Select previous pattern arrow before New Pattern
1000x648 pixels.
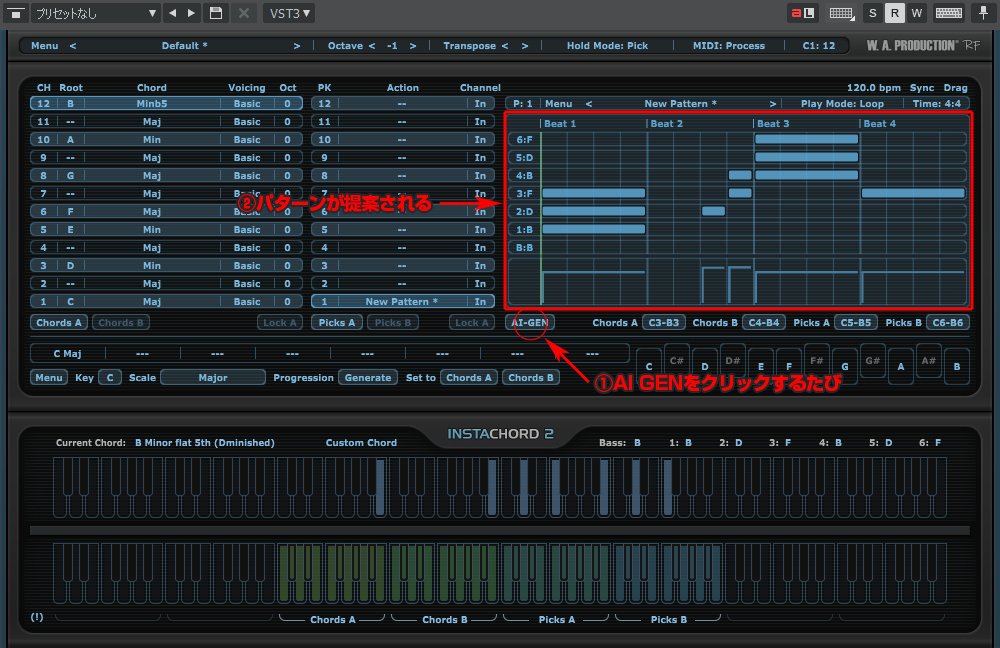point(589,104)
